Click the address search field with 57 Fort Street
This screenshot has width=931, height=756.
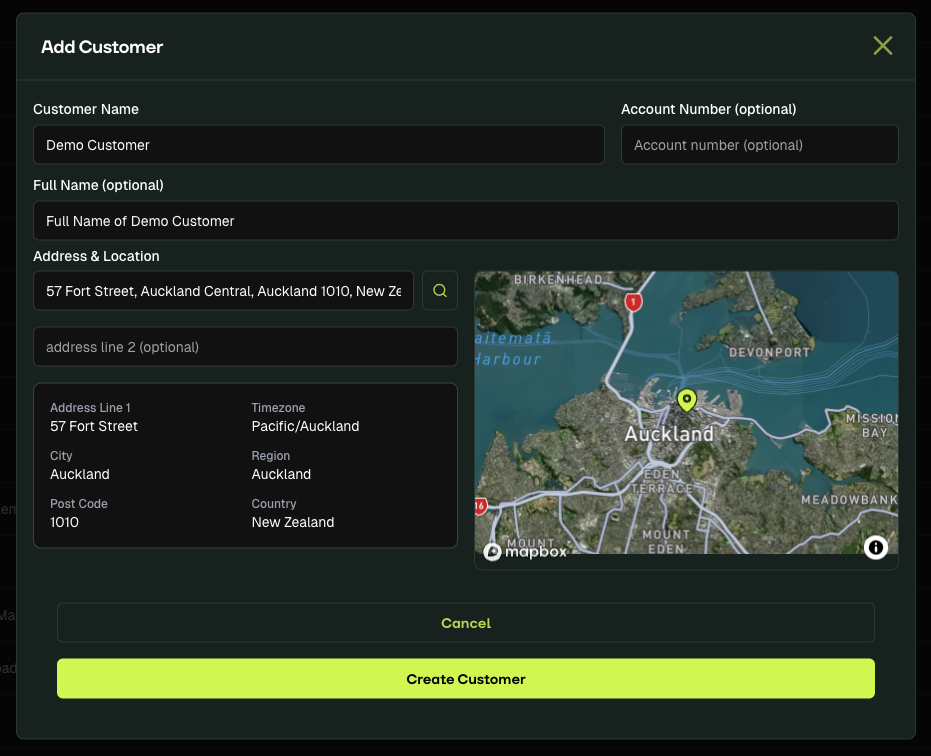(x=223, y=291)
